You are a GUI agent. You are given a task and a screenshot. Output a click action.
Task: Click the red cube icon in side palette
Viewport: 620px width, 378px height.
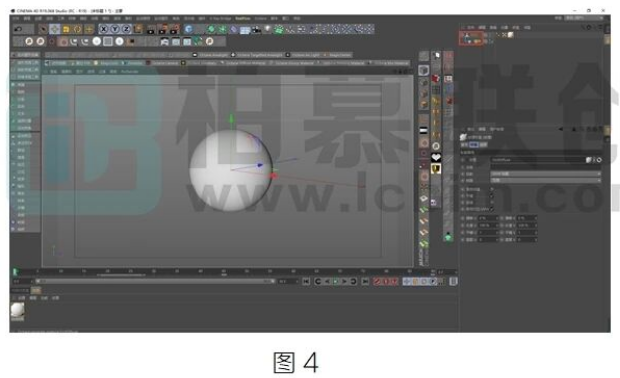coord(436,78)
